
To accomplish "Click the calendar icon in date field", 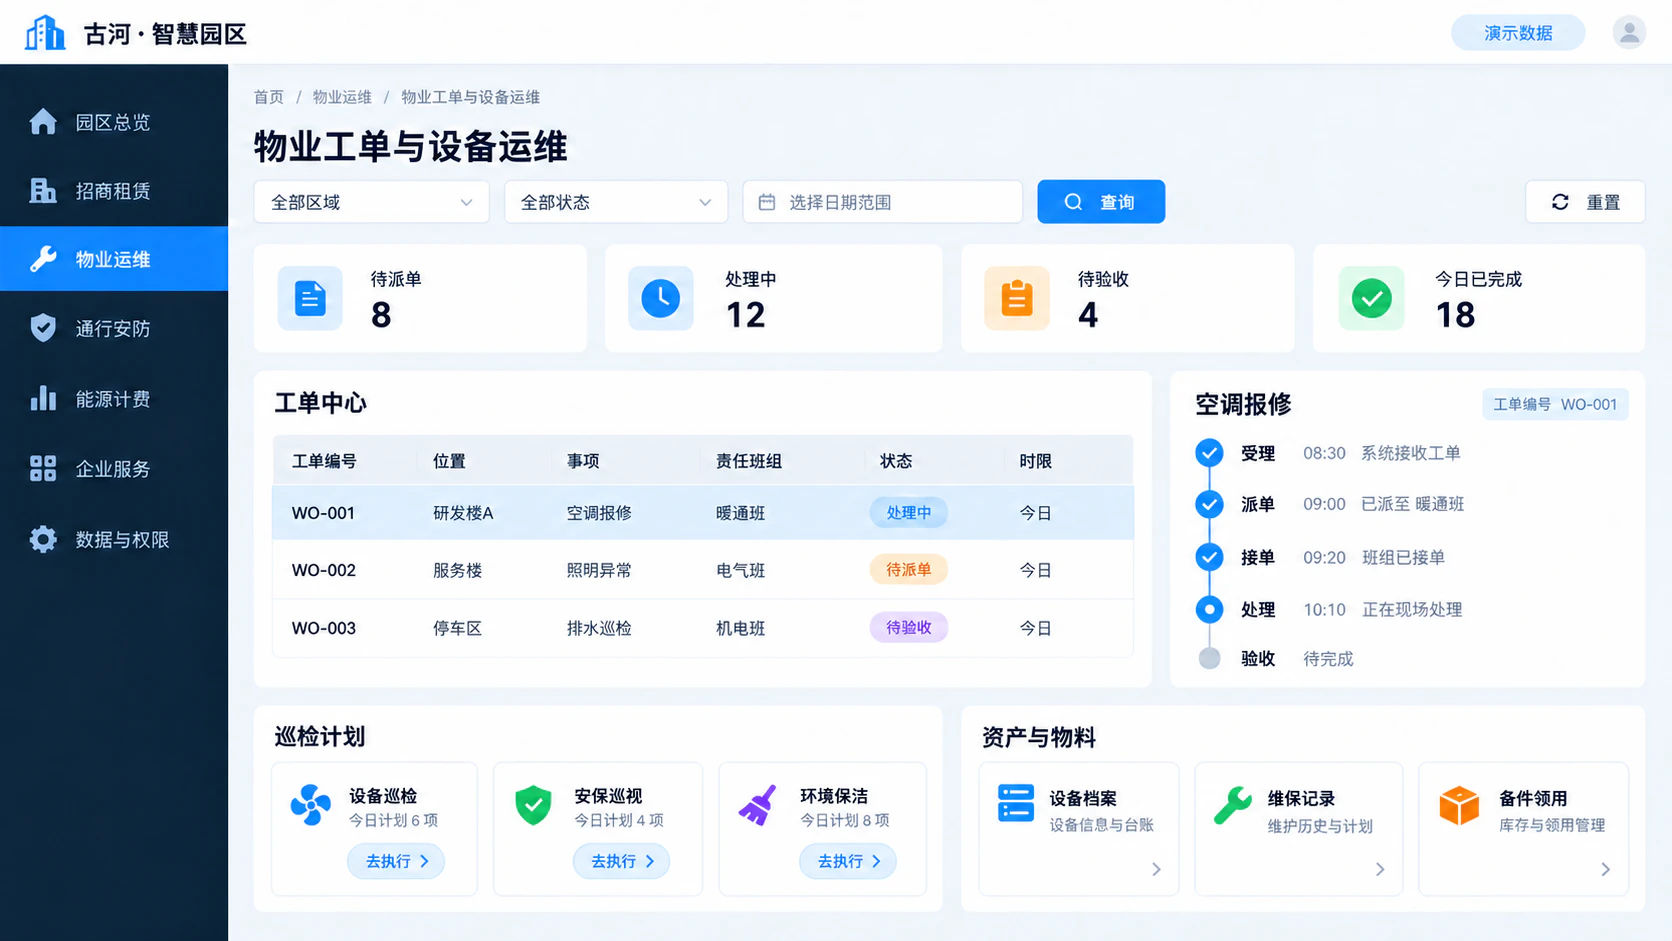I will [767, 202].
